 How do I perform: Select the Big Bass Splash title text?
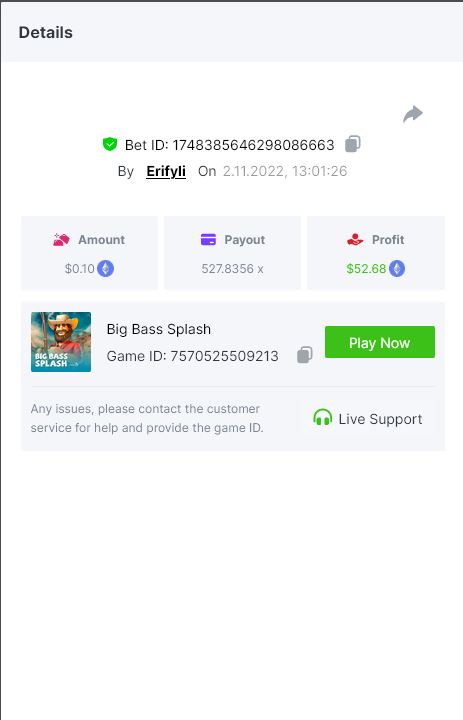click(159, 329)
